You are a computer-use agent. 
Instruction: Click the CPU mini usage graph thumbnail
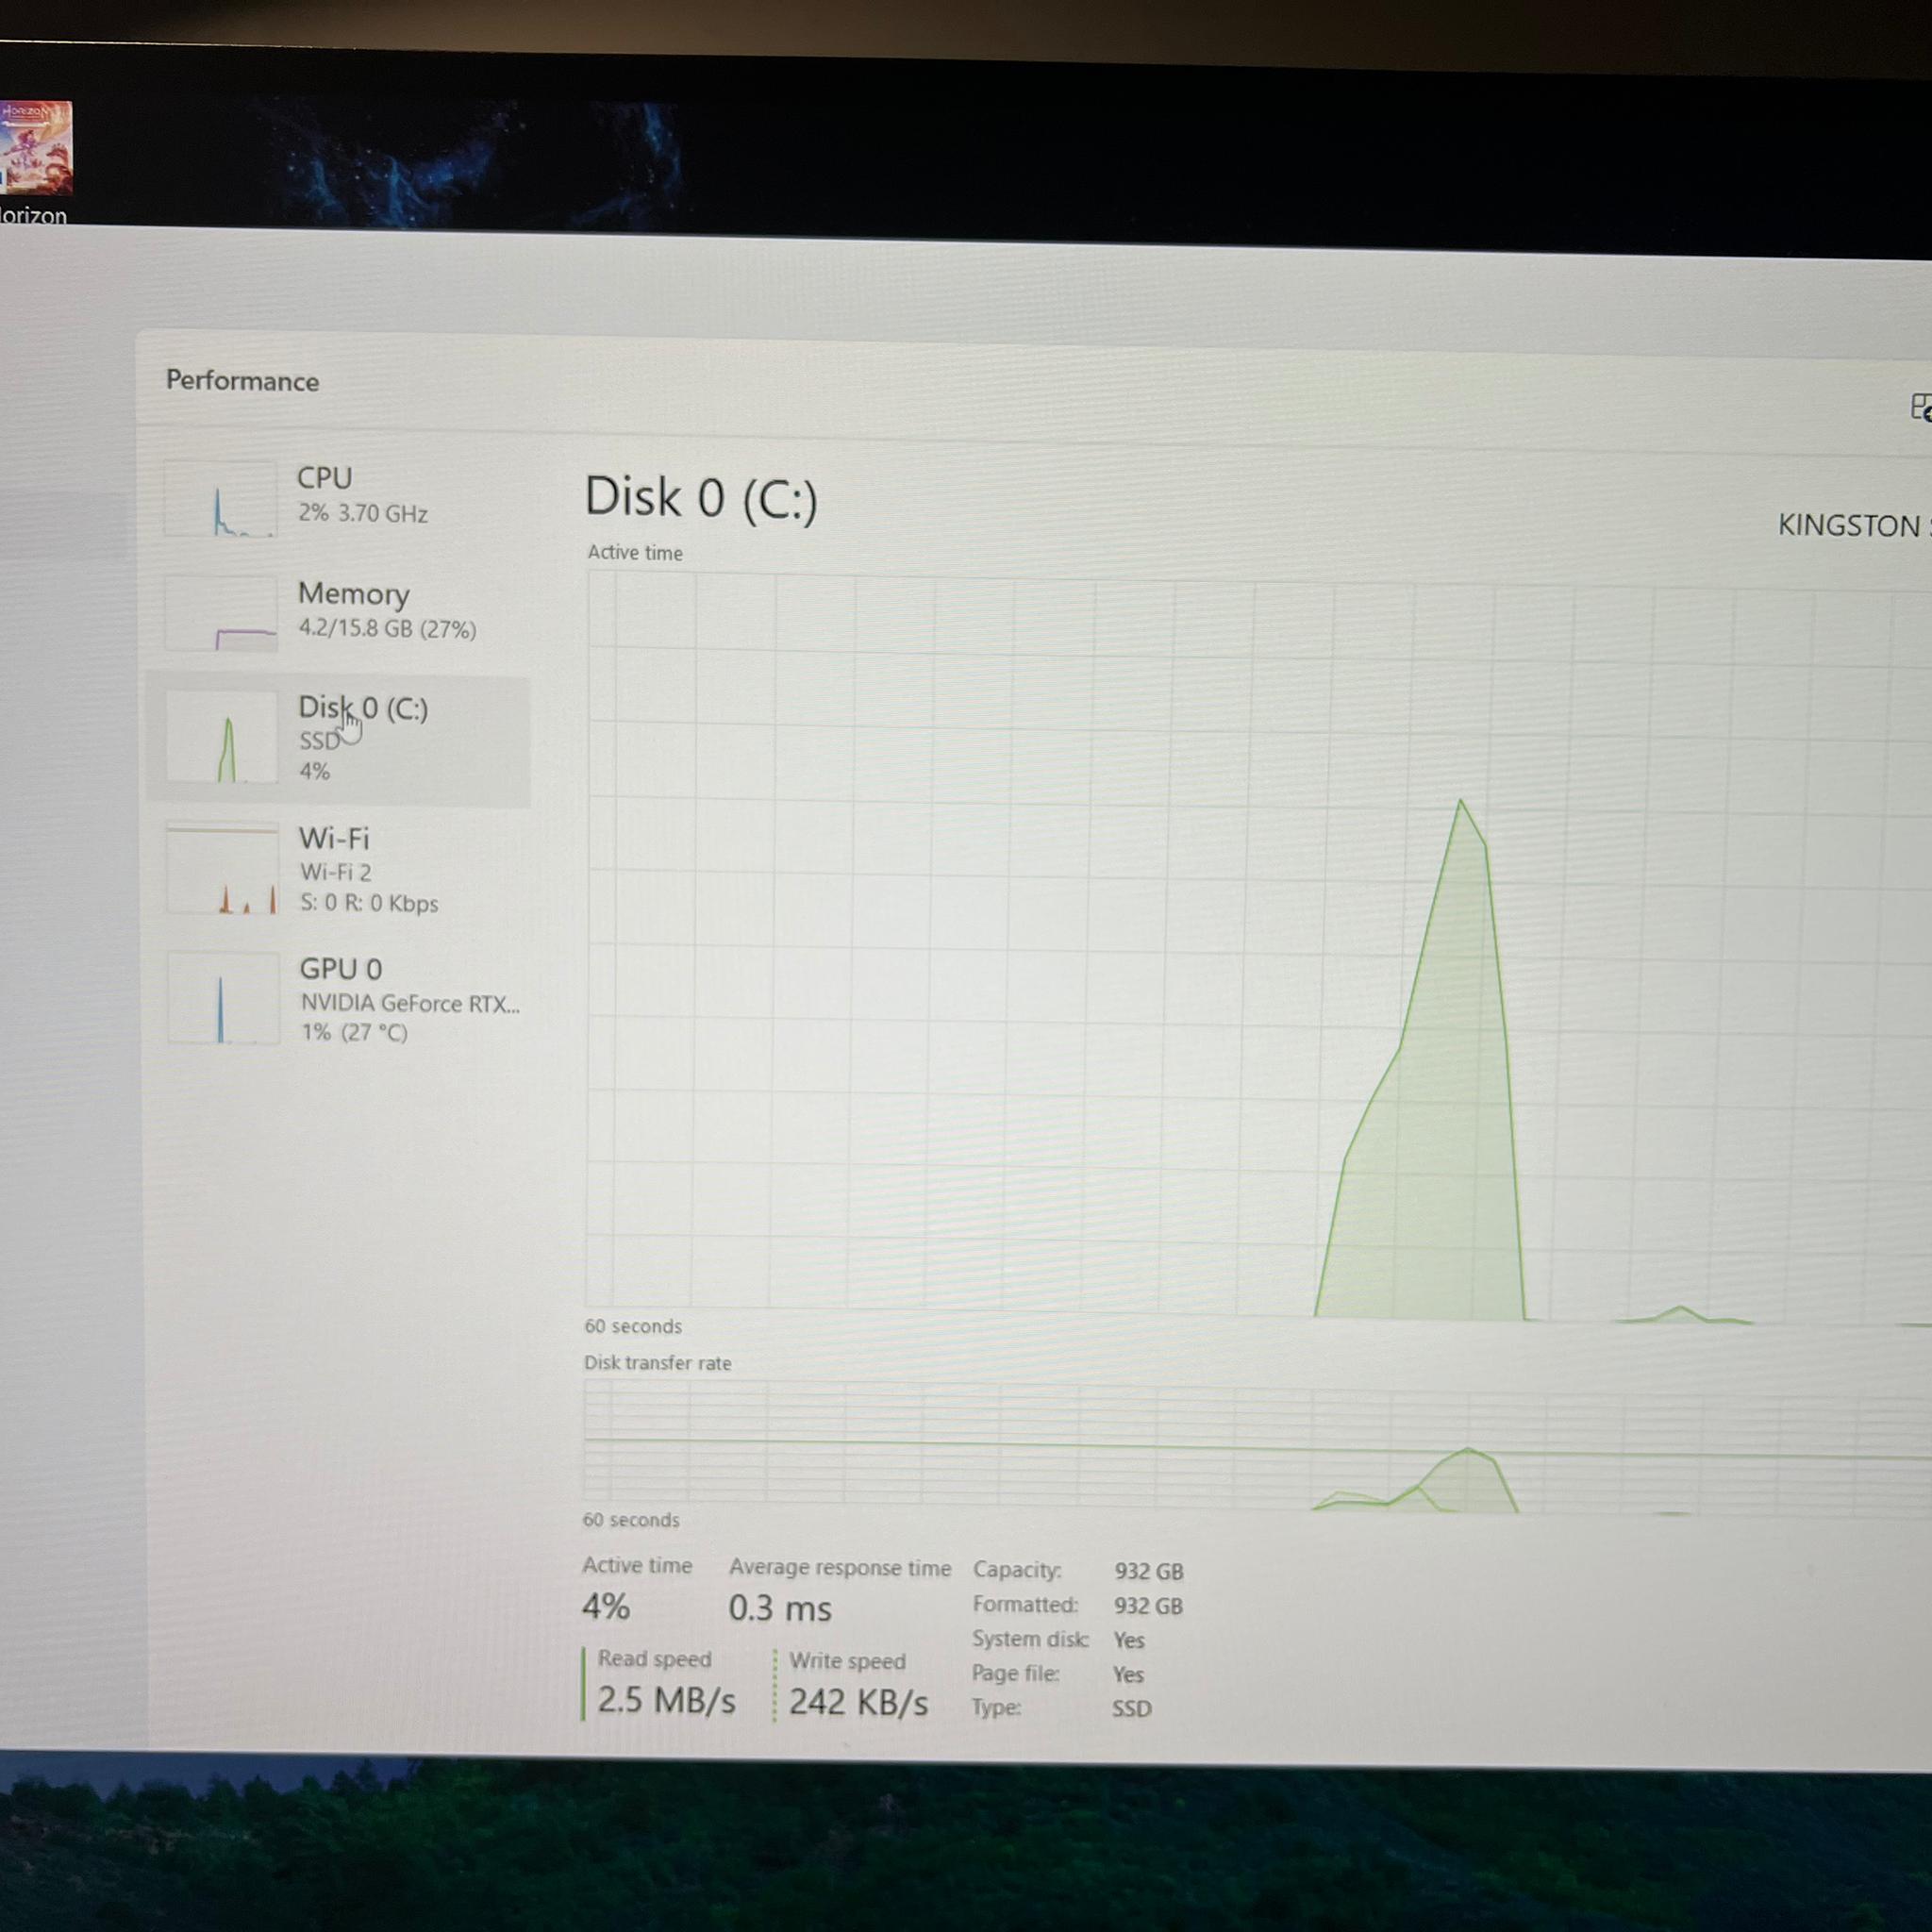point(220,498)
